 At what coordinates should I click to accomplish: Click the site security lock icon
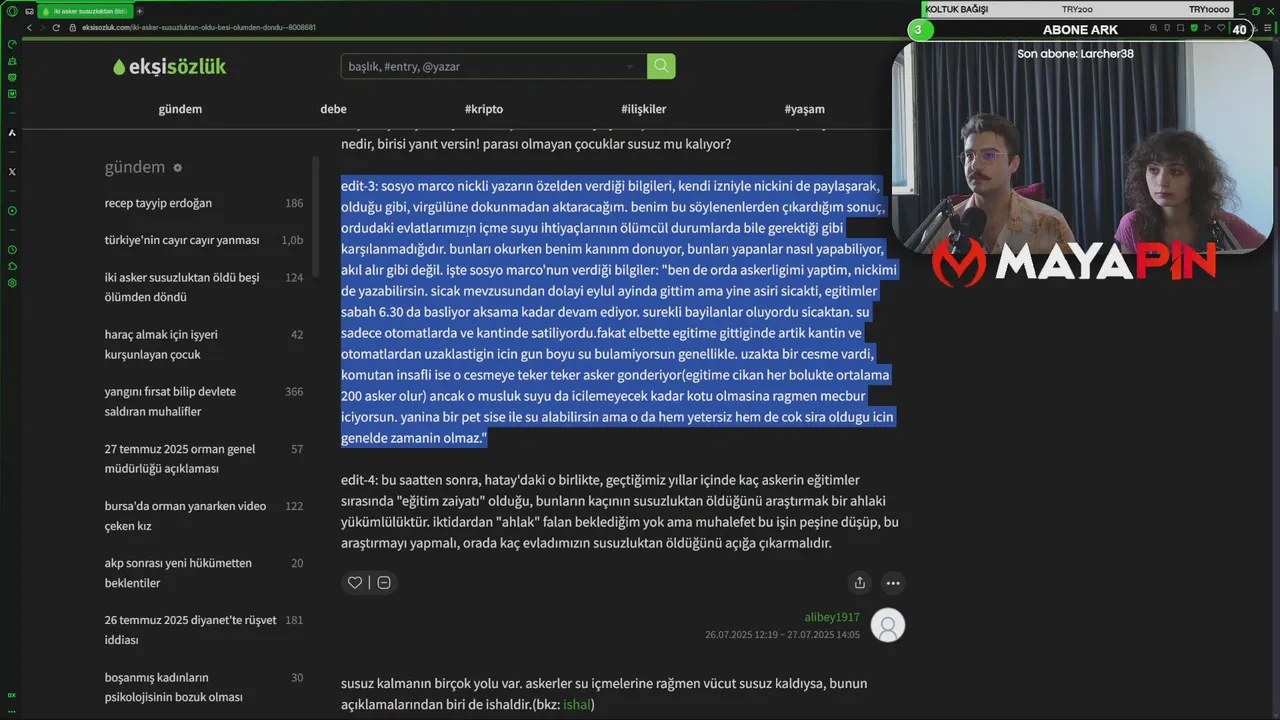pyautogui.click(x=72, y=27)
